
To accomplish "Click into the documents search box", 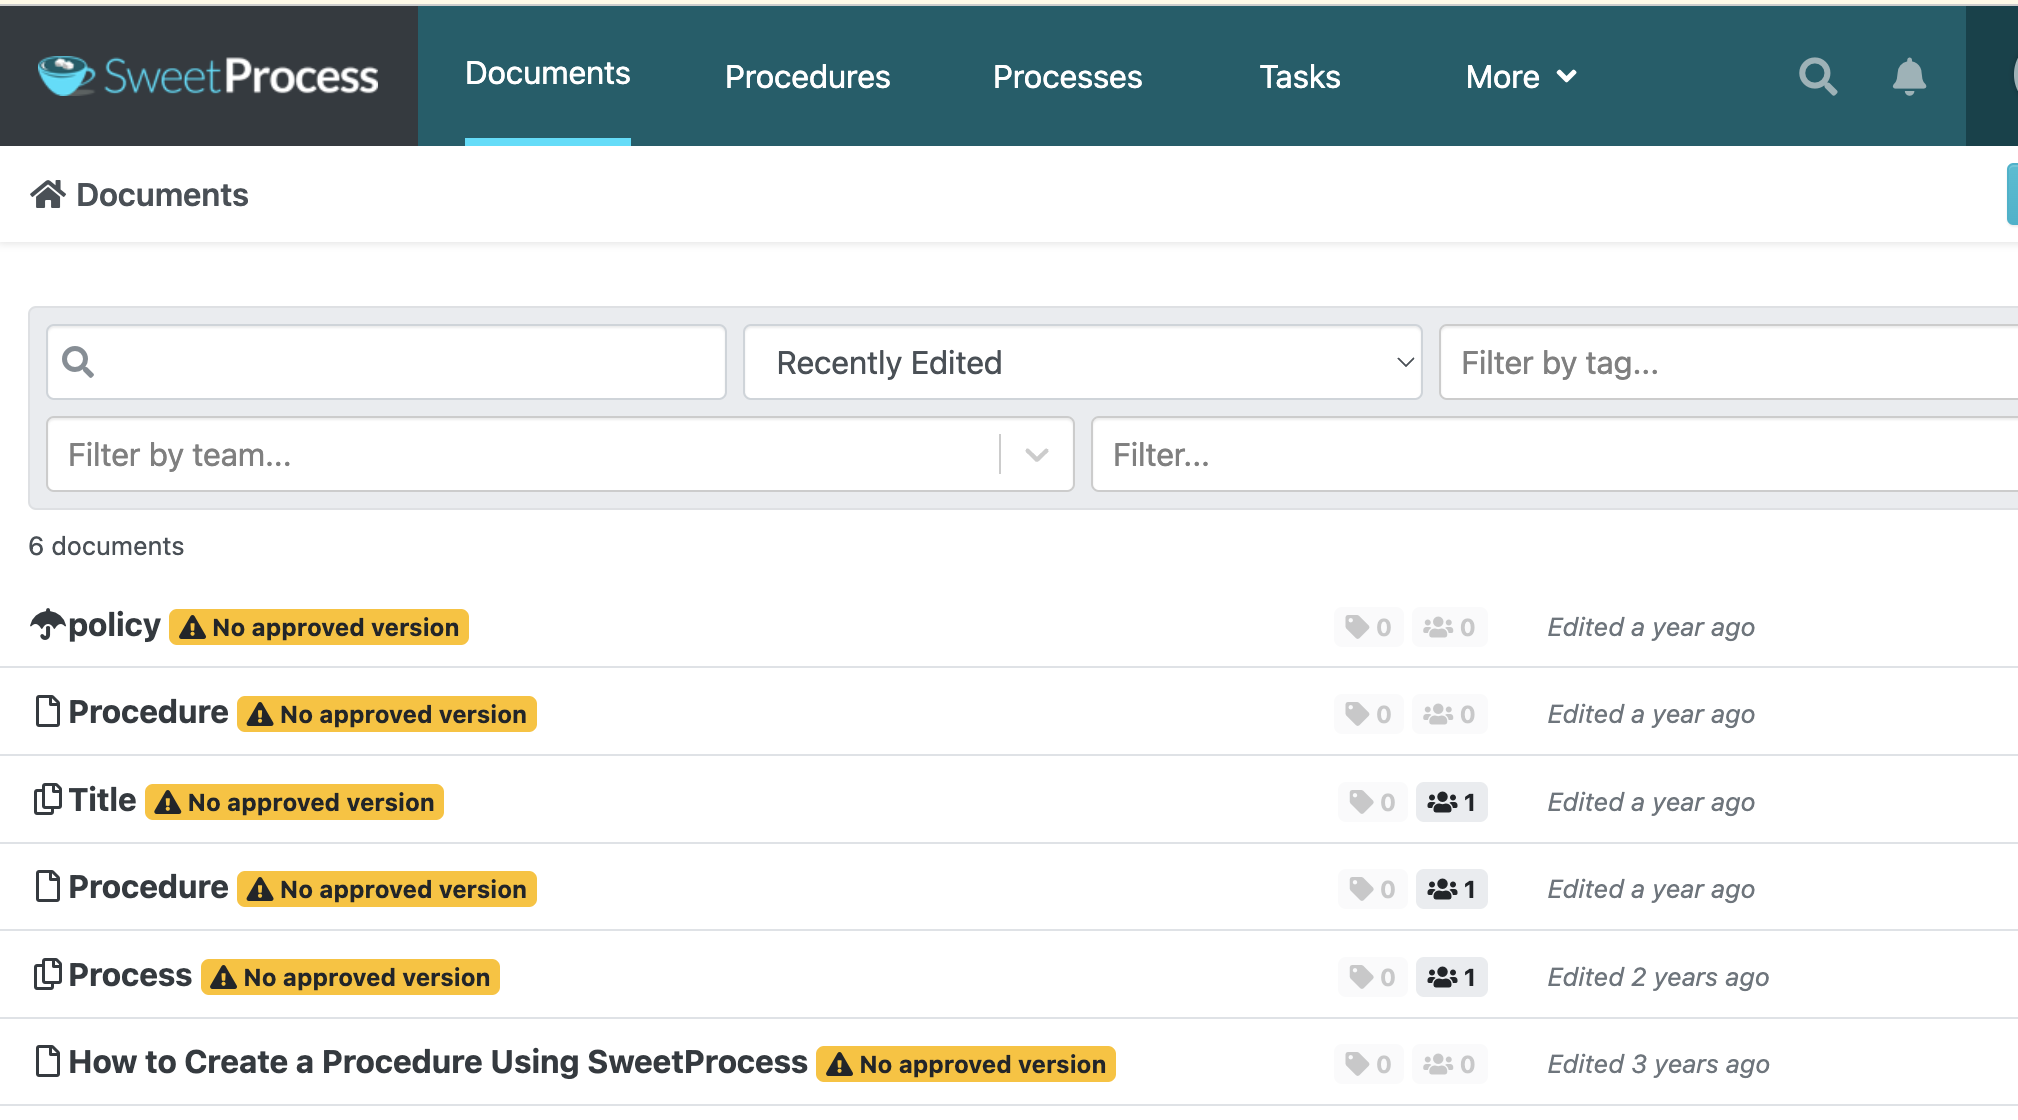I will coord(386,362).
